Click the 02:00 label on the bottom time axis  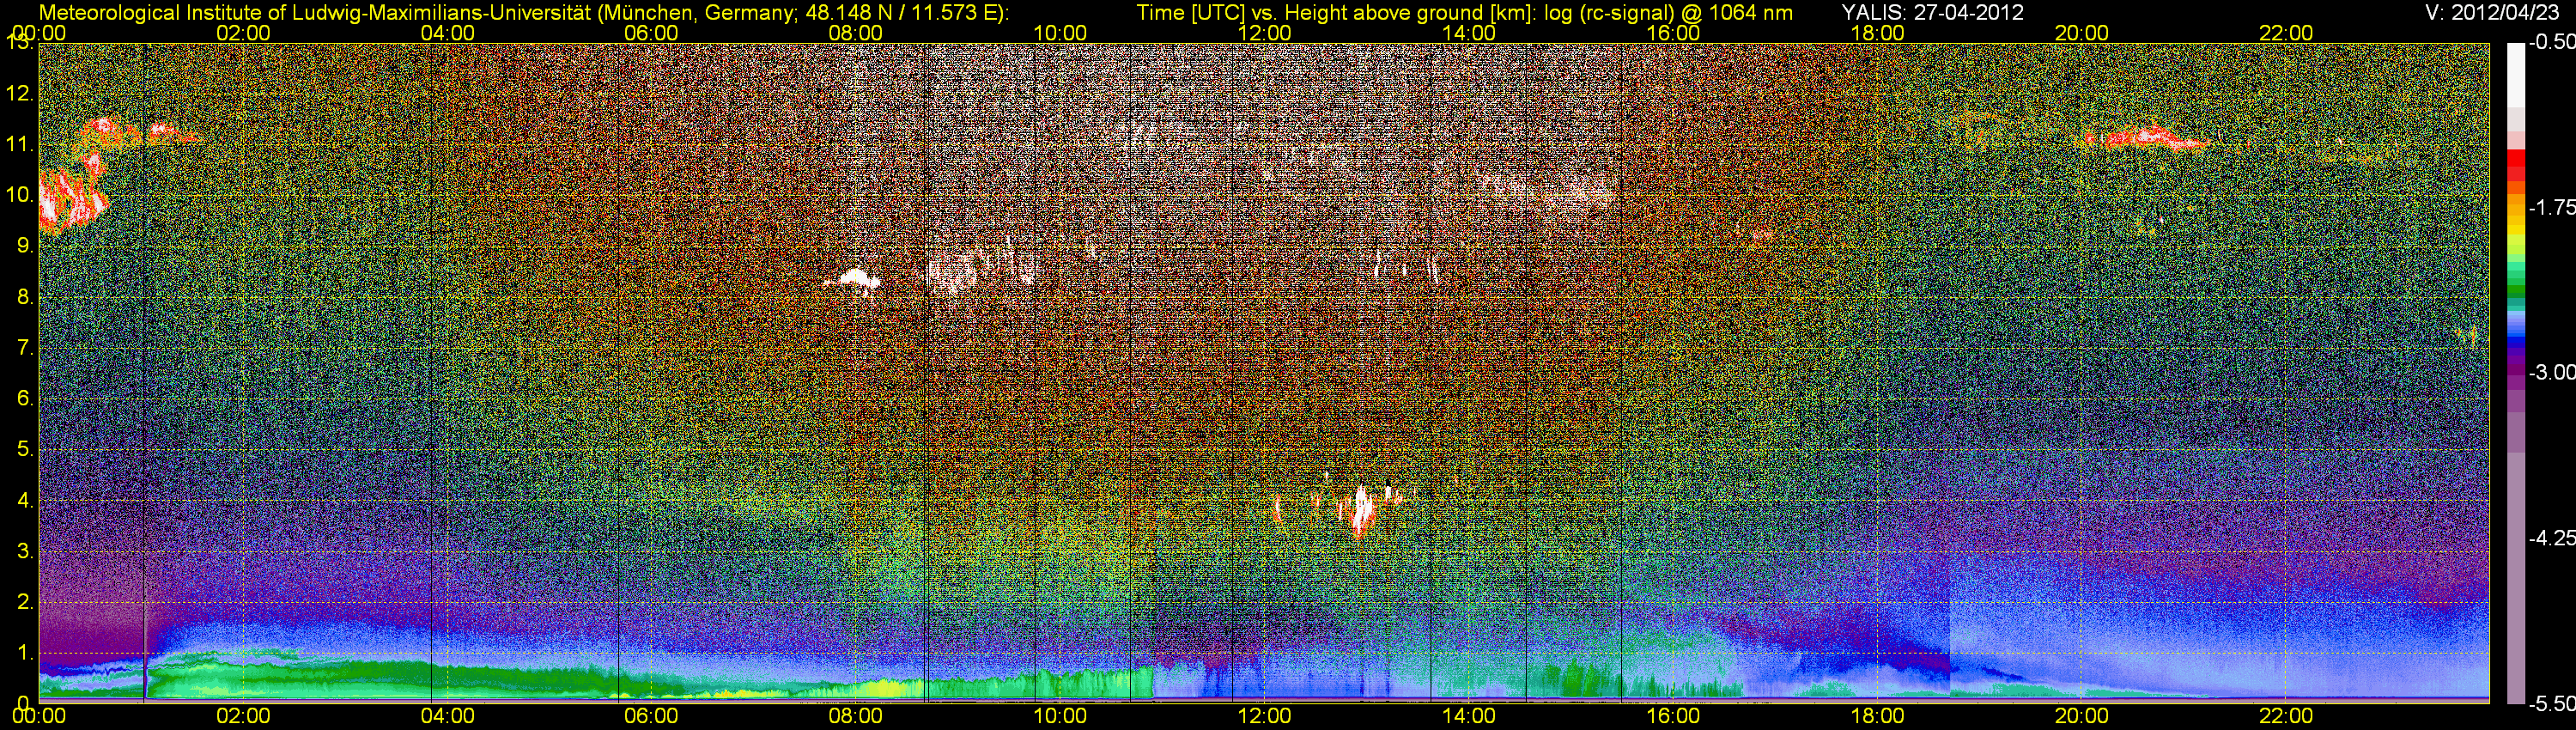pos(243,716)
